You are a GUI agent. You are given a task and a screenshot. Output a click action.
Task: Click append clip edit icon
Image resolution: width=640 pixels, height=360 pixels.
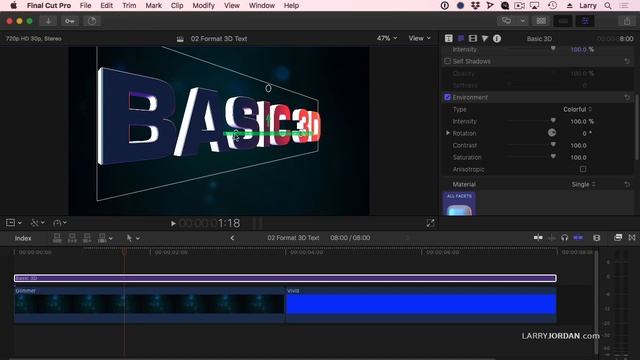click(87, 238)
